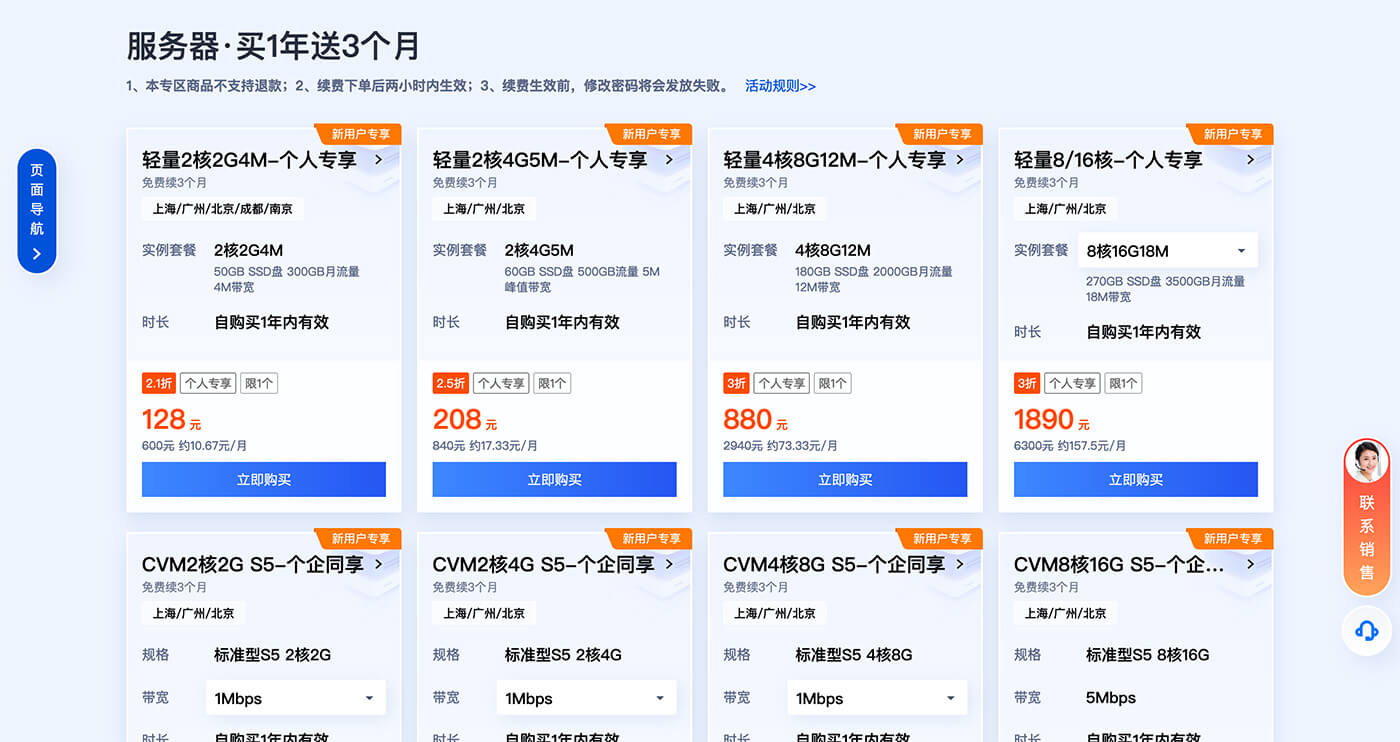Open arrow beside CVM4核8G S5-个企同享
Screen dimensions: 1400x742
[x=960, y=564]
